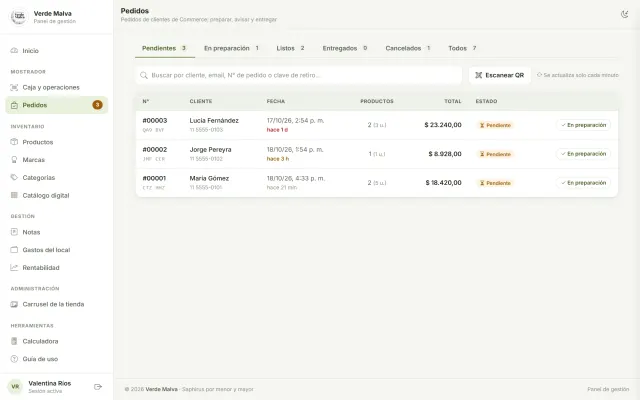Click the Calculadora icon
This screenshot has width=640, height=400.
14,341
